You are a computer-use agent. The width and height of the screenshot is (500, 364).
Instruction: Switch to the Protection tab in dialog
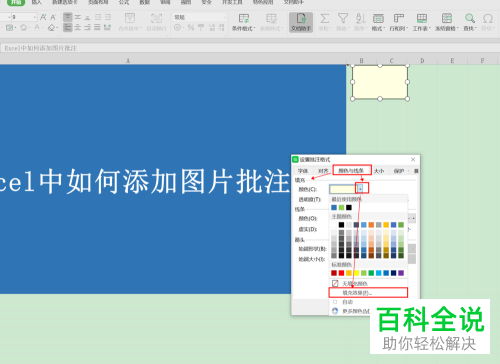399,171
